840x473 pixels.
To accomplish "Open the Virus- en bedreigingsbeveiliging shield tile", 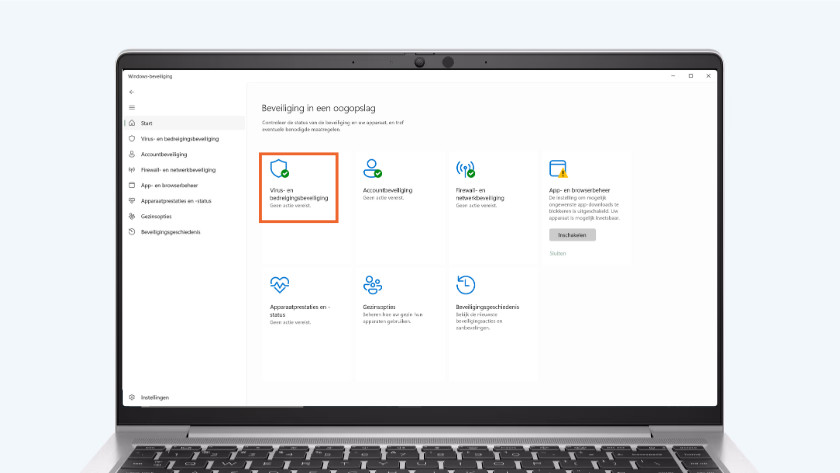I will pos(279,168).
